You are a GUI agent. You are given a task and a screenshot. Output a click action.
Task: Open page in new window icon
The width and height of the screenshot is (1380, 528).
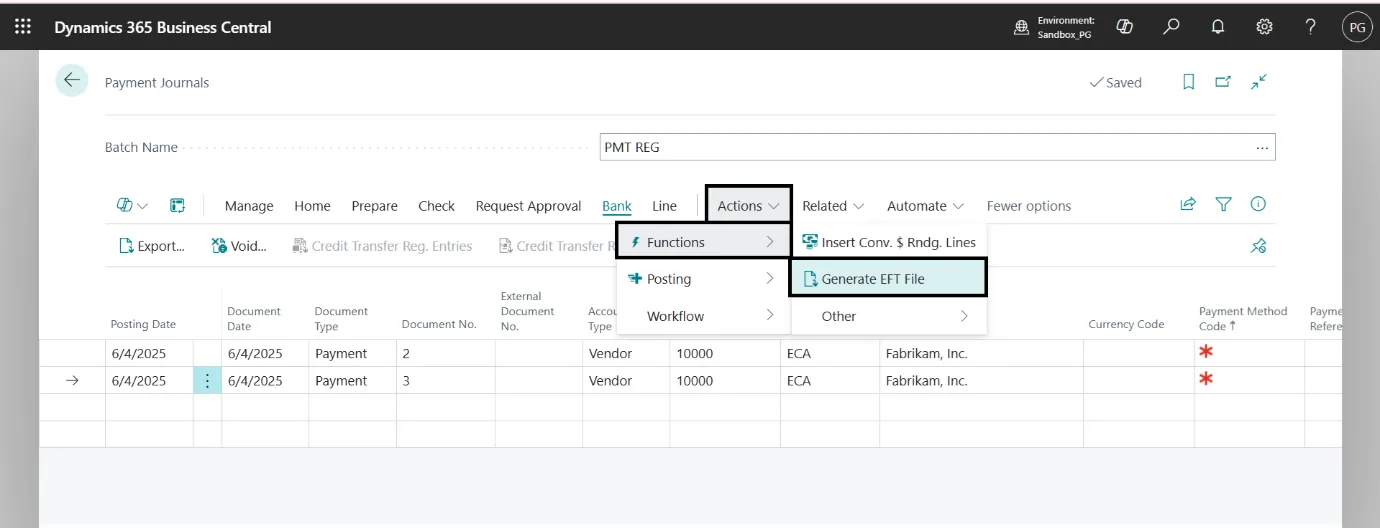coord(1223,82)
